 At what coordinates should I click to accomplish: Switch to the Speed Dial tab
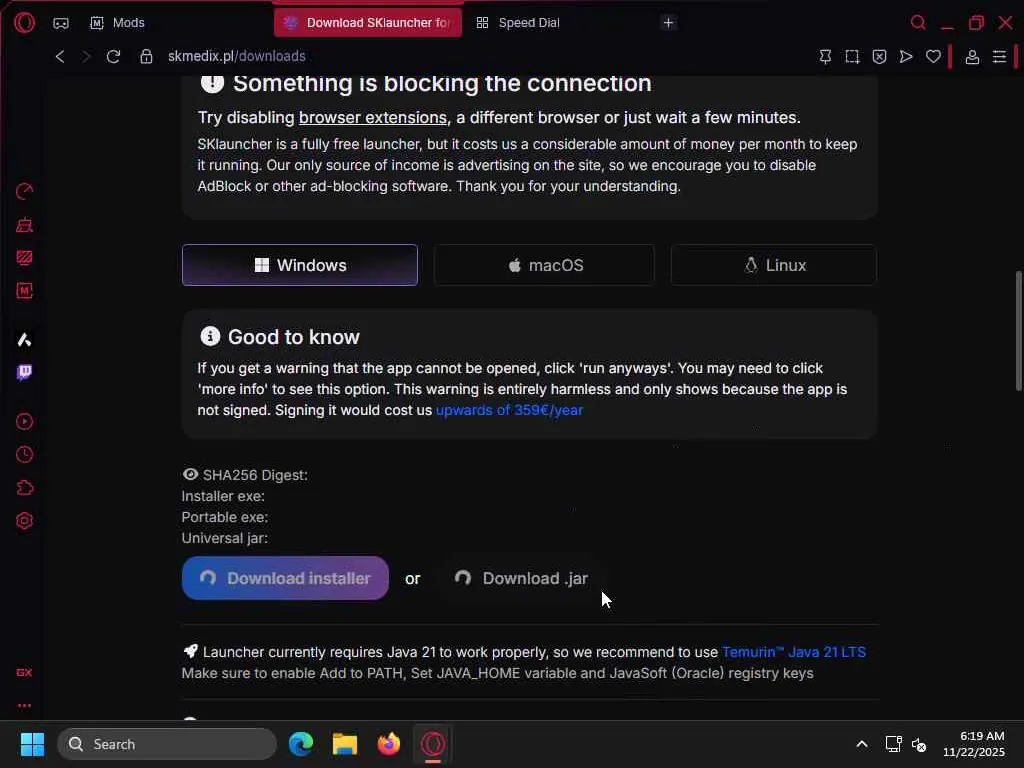[518, 23]
